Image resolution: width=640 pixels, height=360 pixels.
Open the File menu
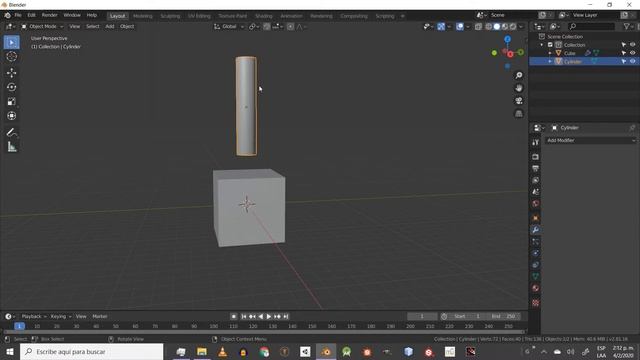(18, 15)
